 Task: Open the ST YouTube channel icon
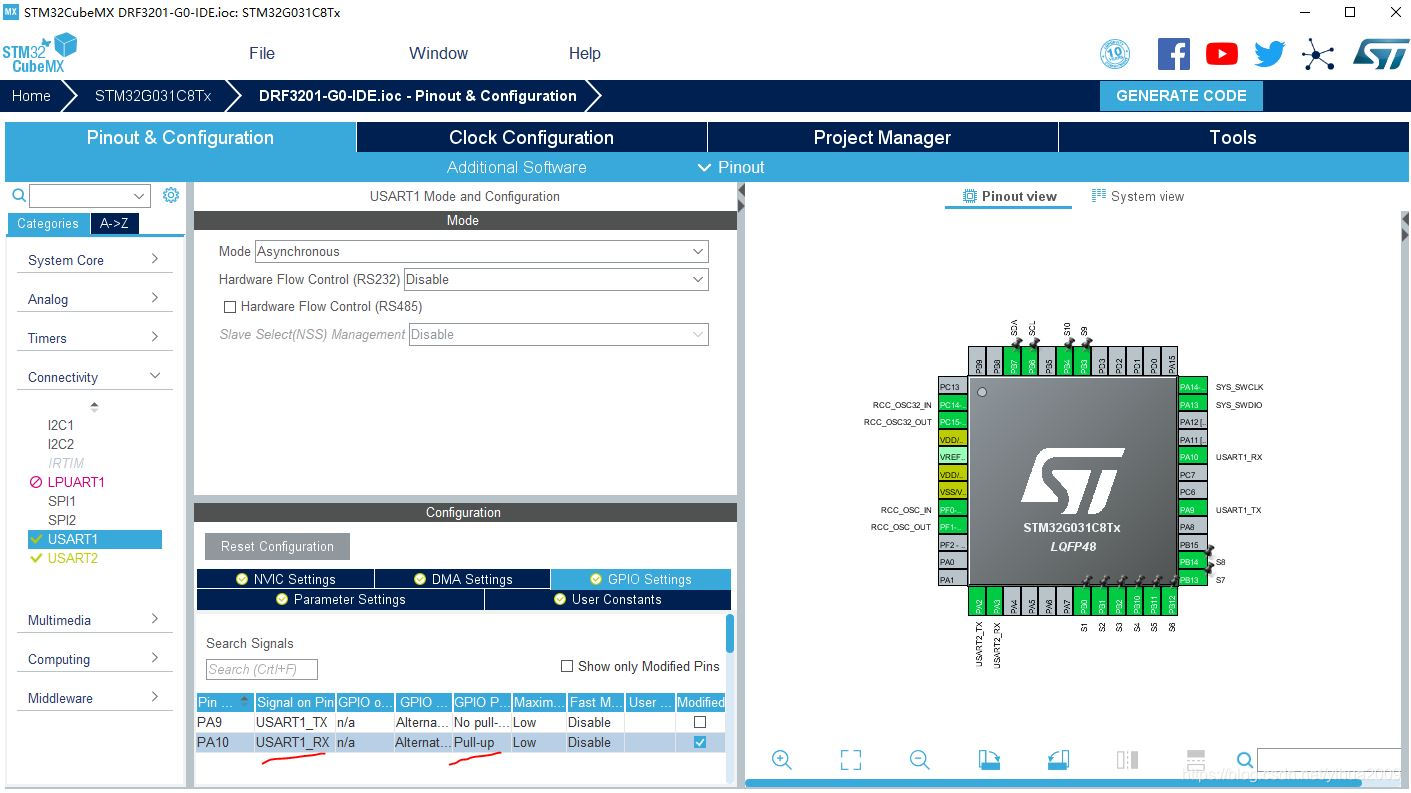1221,54
